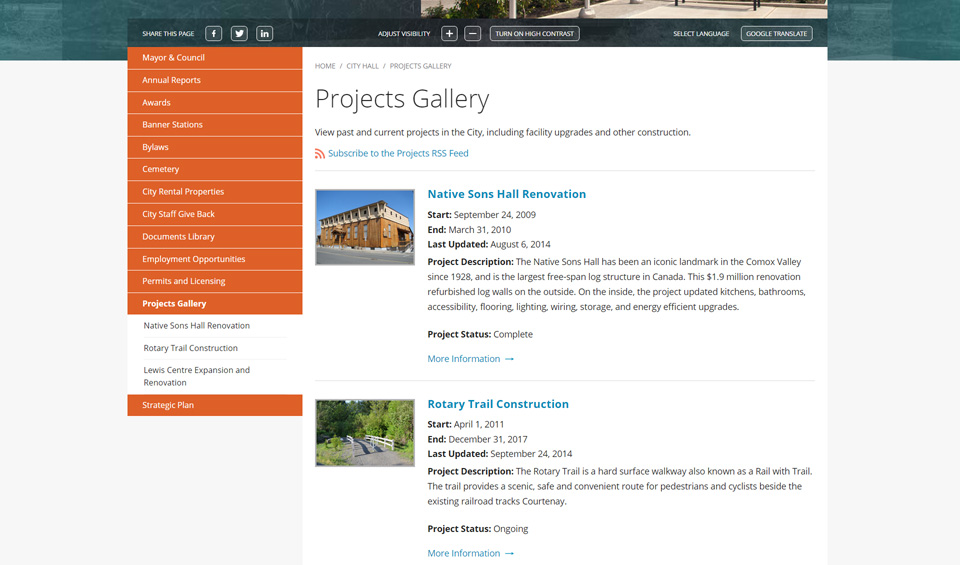Increase text size with plus icon
The width and height of the screenshot is (960, 565).
[449, 33]
